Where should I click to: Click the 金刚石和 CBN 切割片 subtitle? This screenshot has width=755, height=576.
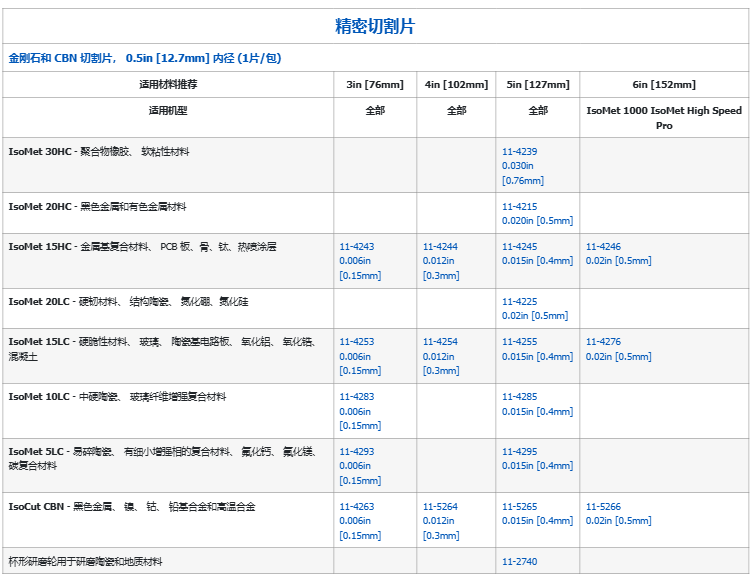click(x=145, y=58)
